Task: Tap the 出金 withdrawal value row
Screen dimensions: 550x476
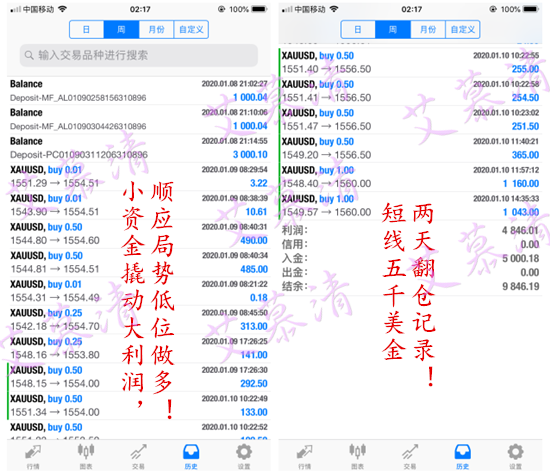Action: tap(410, 273)
